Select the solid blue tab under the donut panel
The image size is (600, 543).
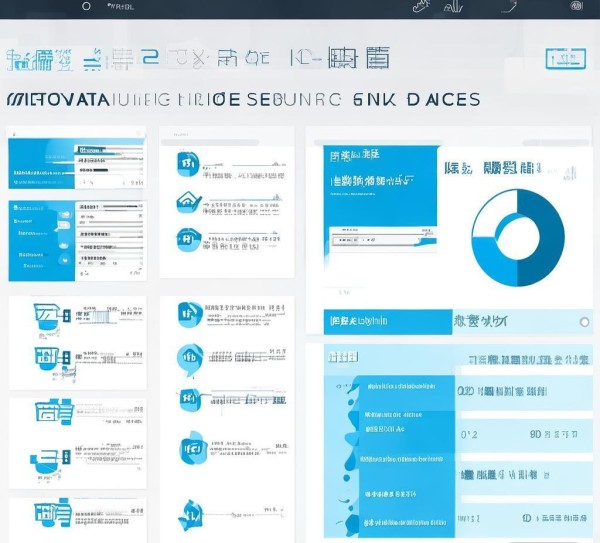coord(388,321)
